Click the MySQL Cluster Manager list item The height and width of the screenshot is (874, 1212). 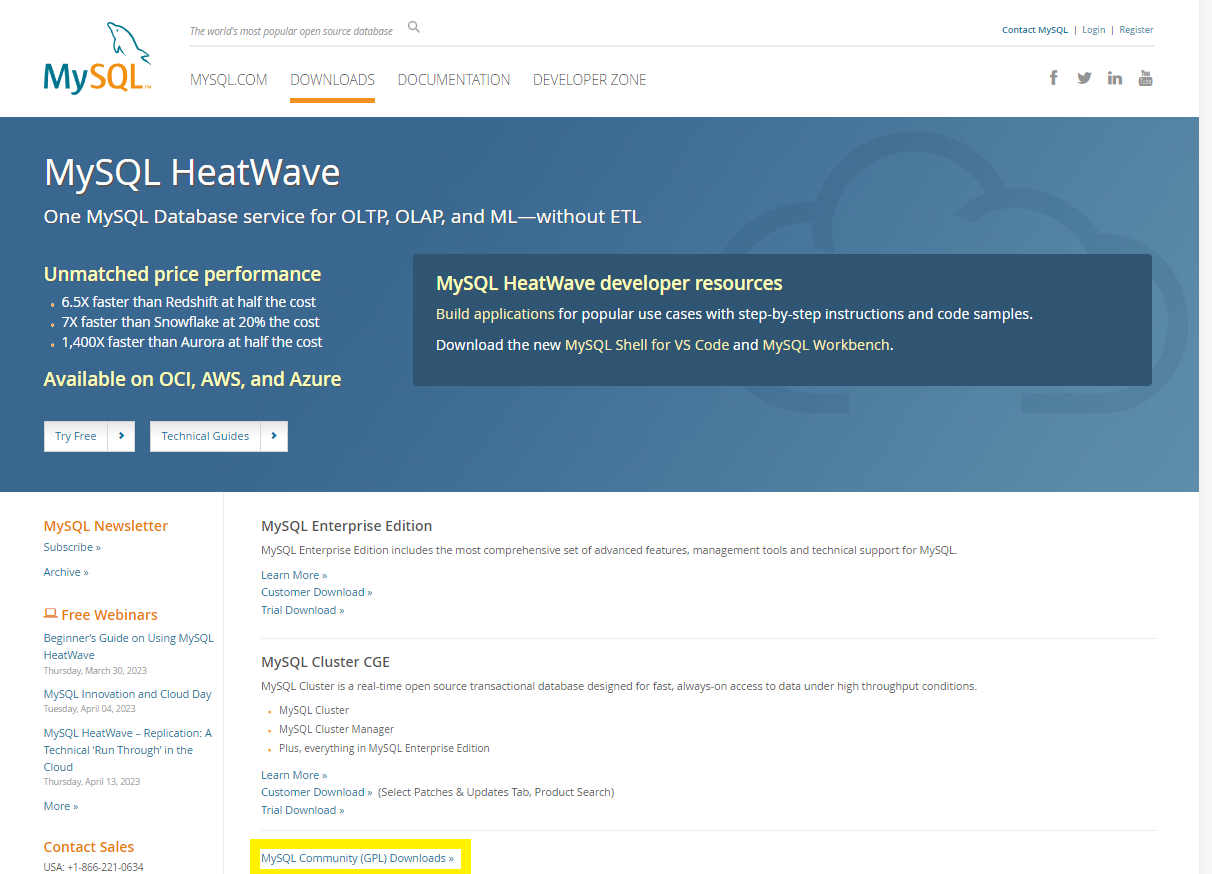pos(336,729)
